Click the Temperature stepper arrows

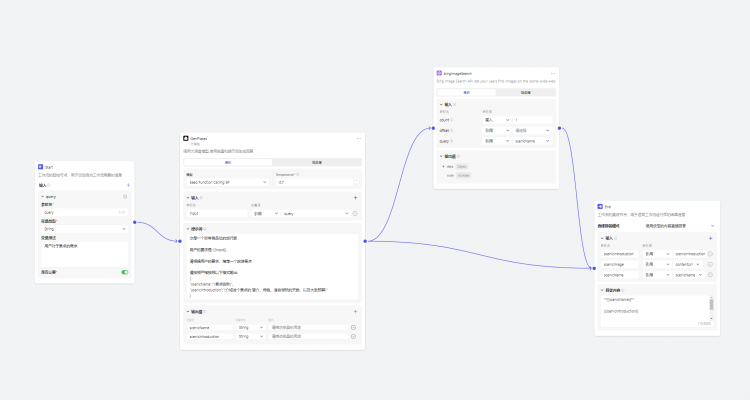point(356,182)
